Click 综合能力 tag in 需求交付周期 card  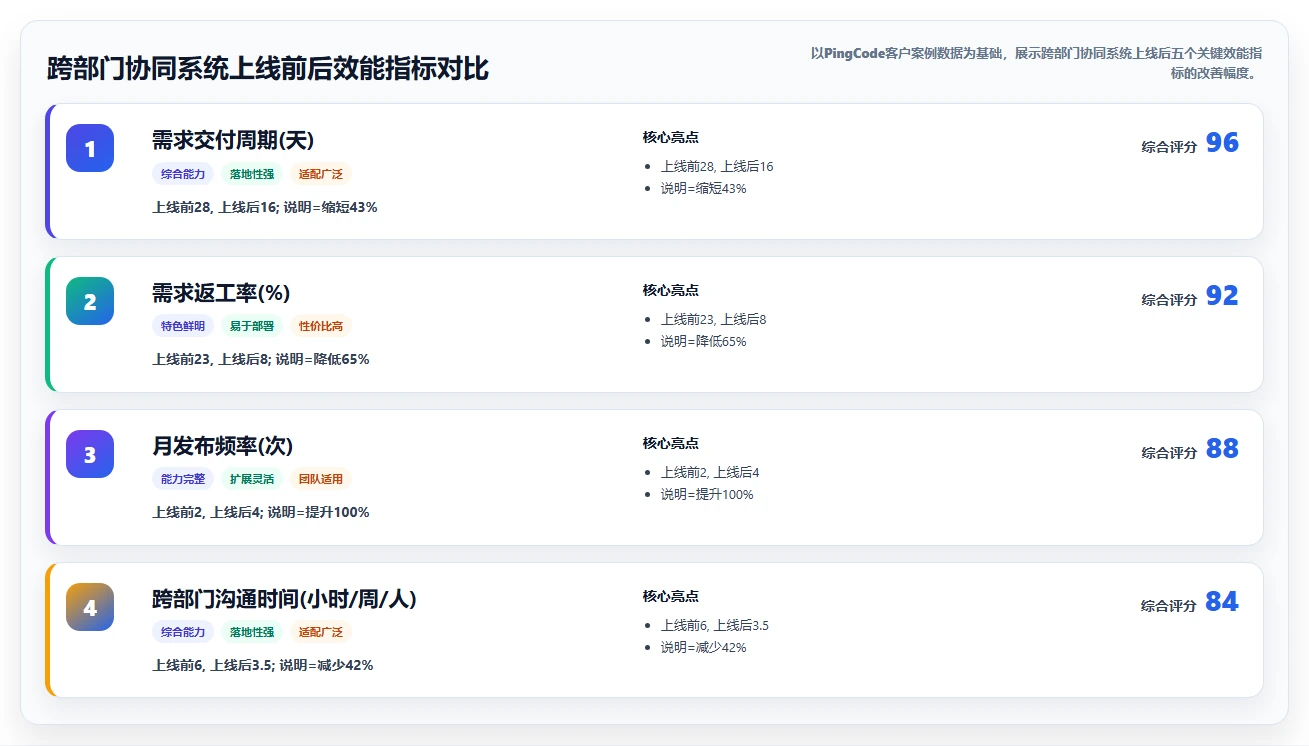(x=183, y=174)
